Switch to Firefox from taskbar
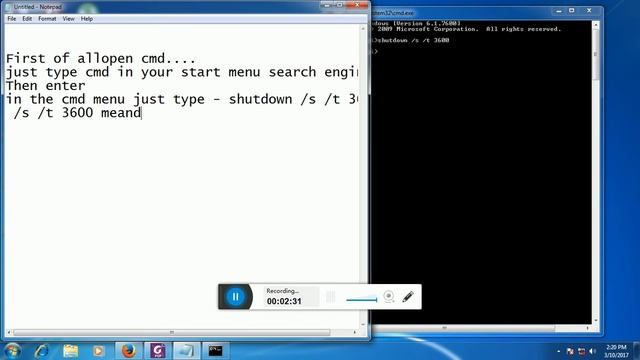Screen dimensions: 640x360 pos(129,351)
